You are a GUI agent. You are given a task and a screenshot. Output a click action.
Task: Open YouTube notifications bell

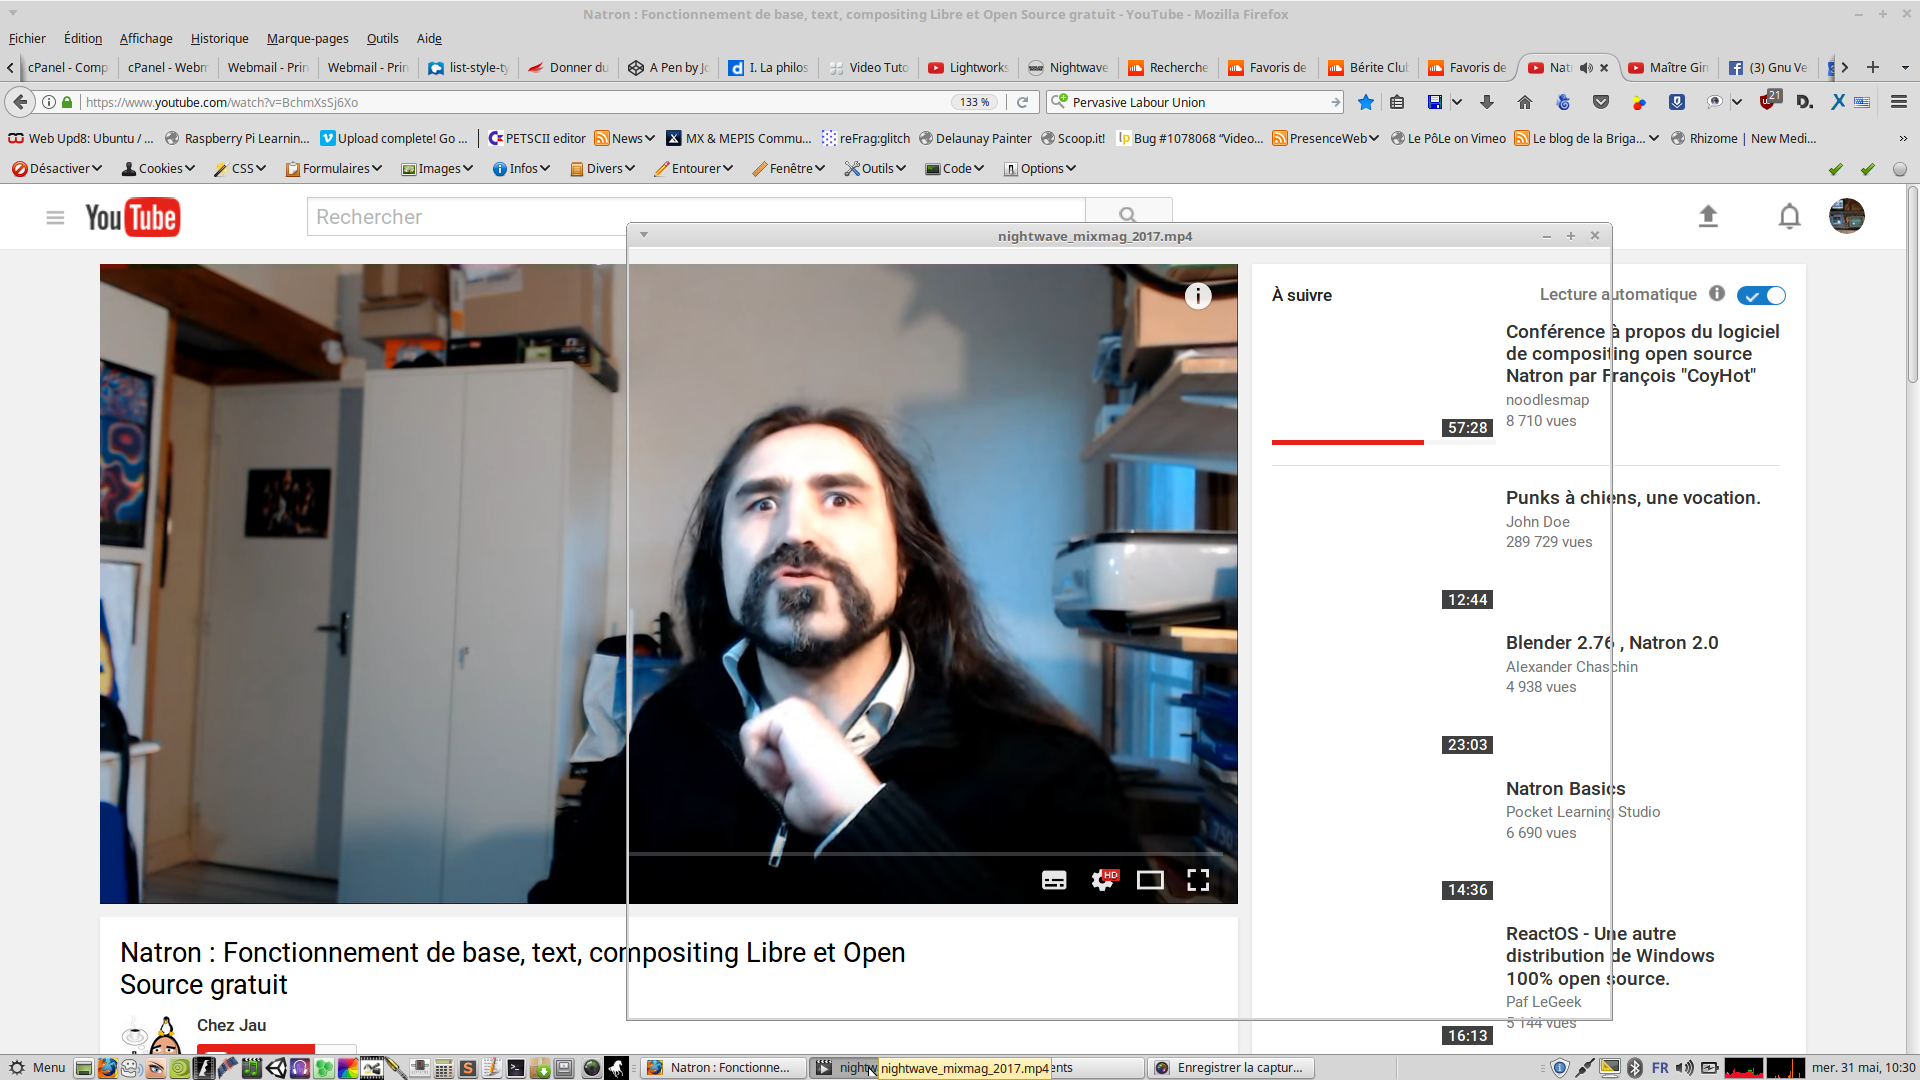click(x=1789, y=216)
